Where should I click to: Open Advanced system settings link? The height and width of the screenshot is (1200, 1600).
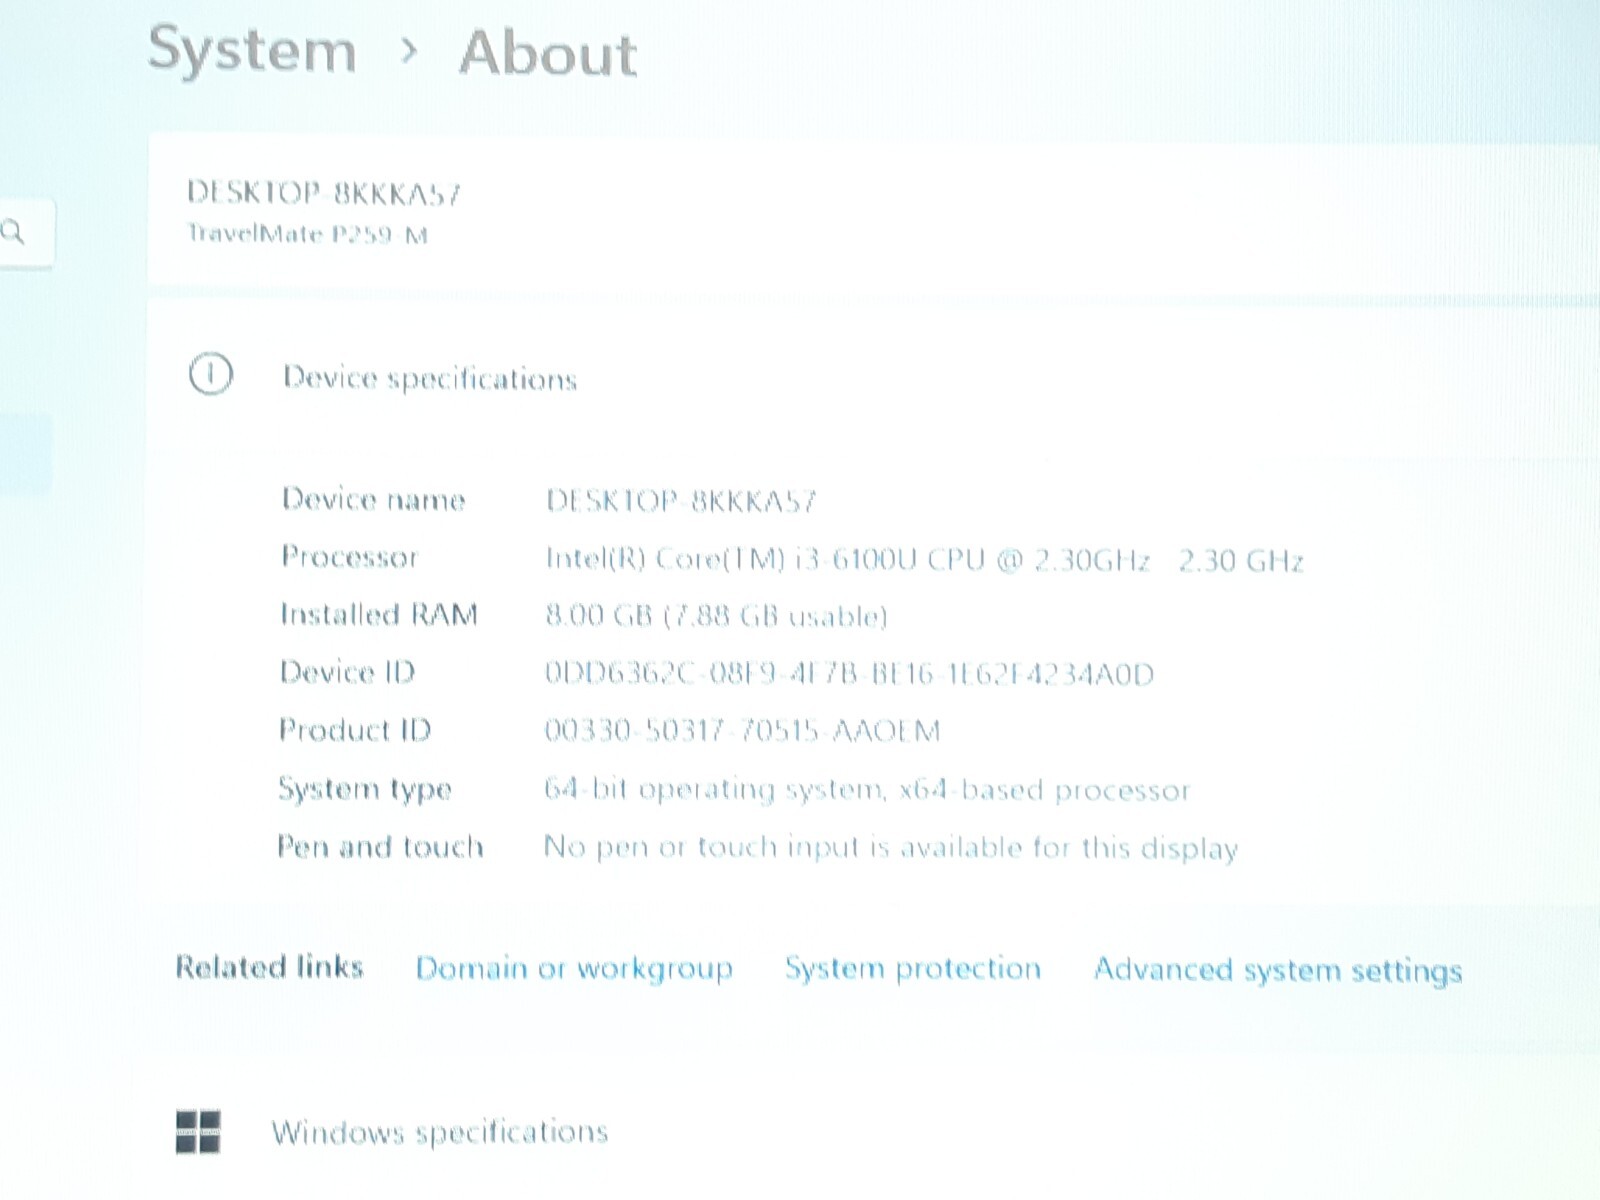(x=1278, y=970)
